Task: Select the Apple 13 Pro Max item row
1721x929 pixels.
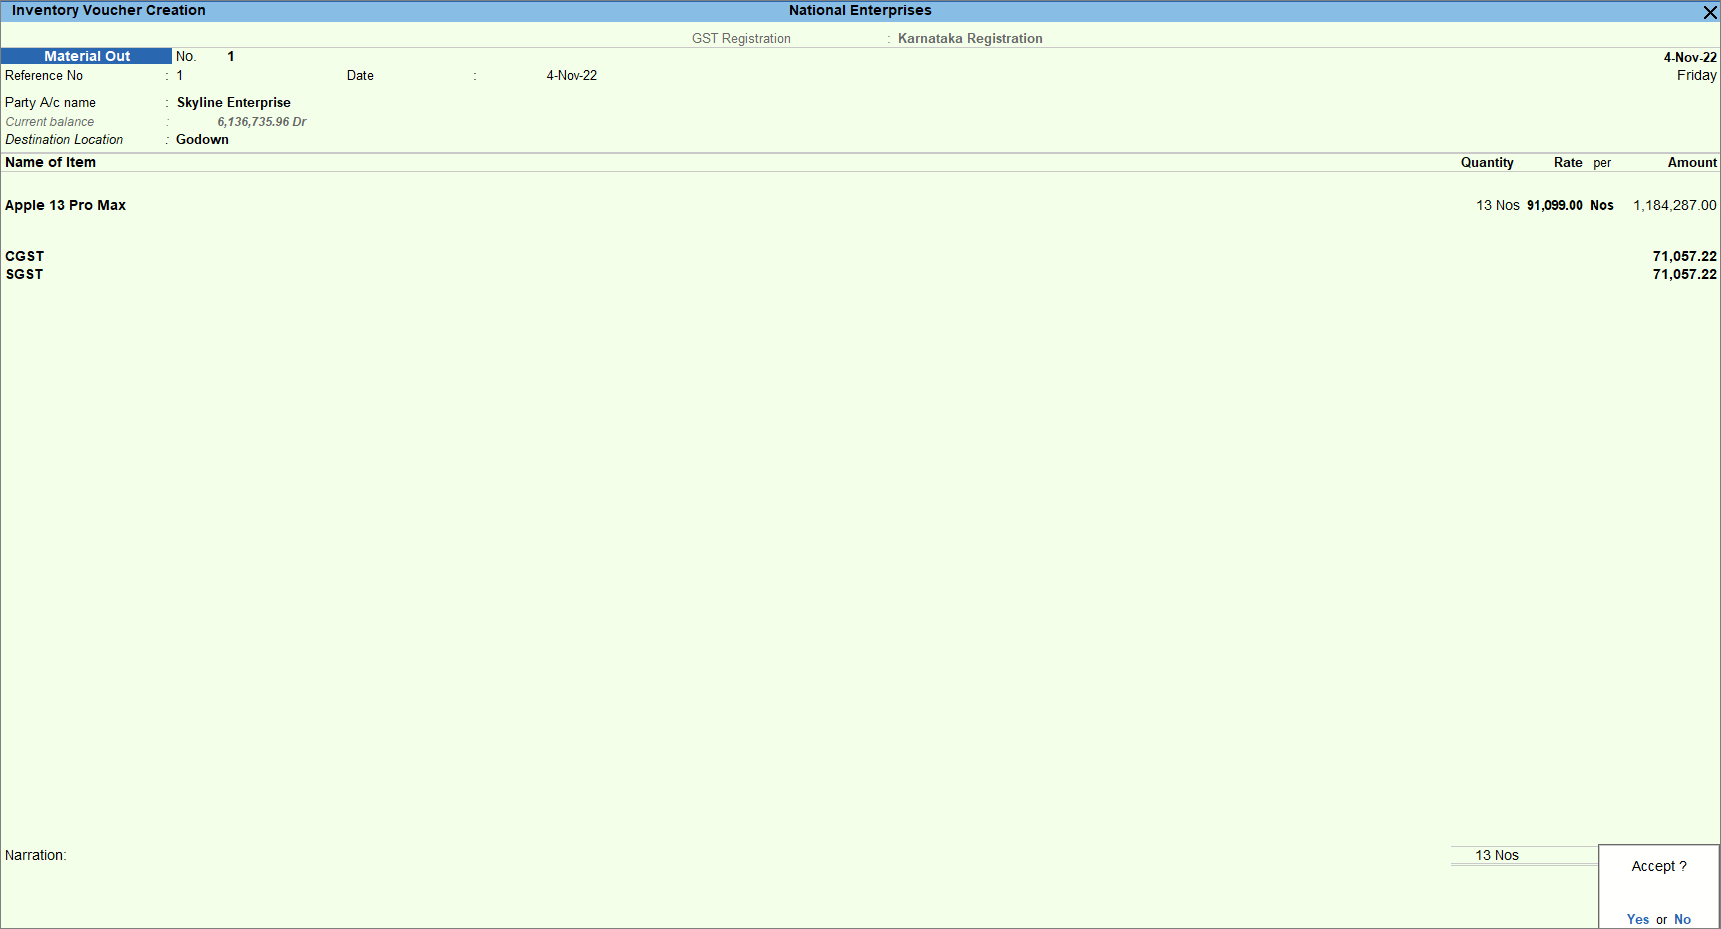Action: click(x=860, y=205)
